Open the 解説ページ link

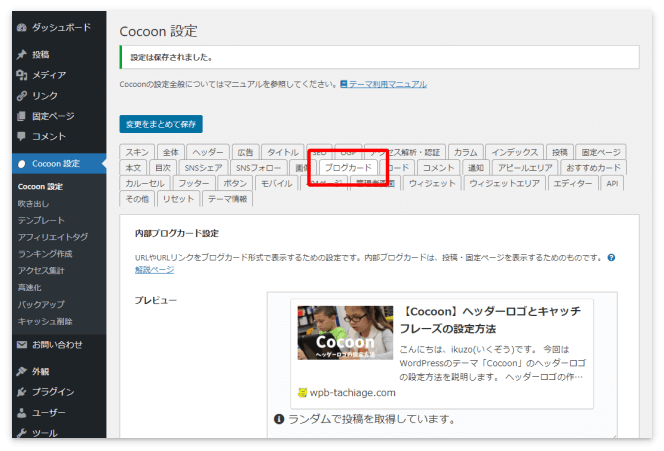(154, 269)
